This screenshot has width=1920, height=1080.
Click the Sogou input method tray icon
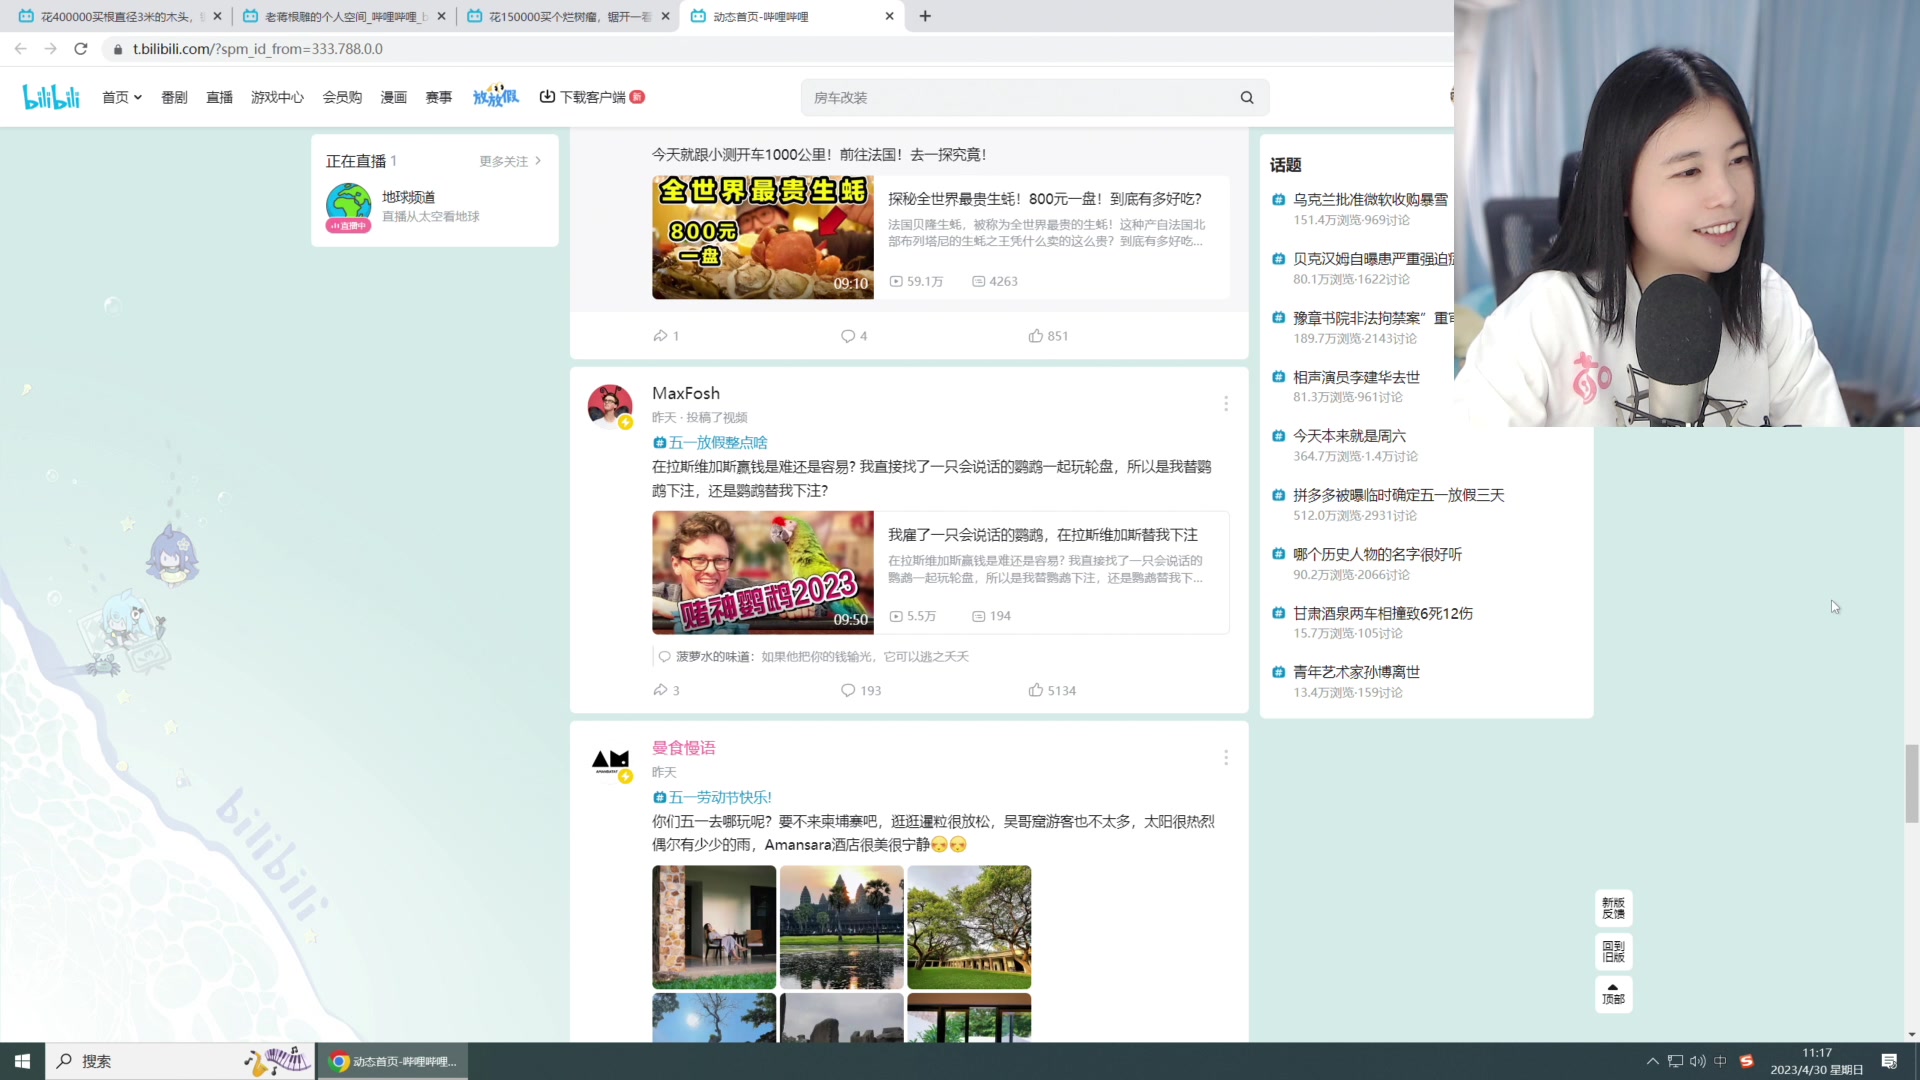point(1746,1061)
